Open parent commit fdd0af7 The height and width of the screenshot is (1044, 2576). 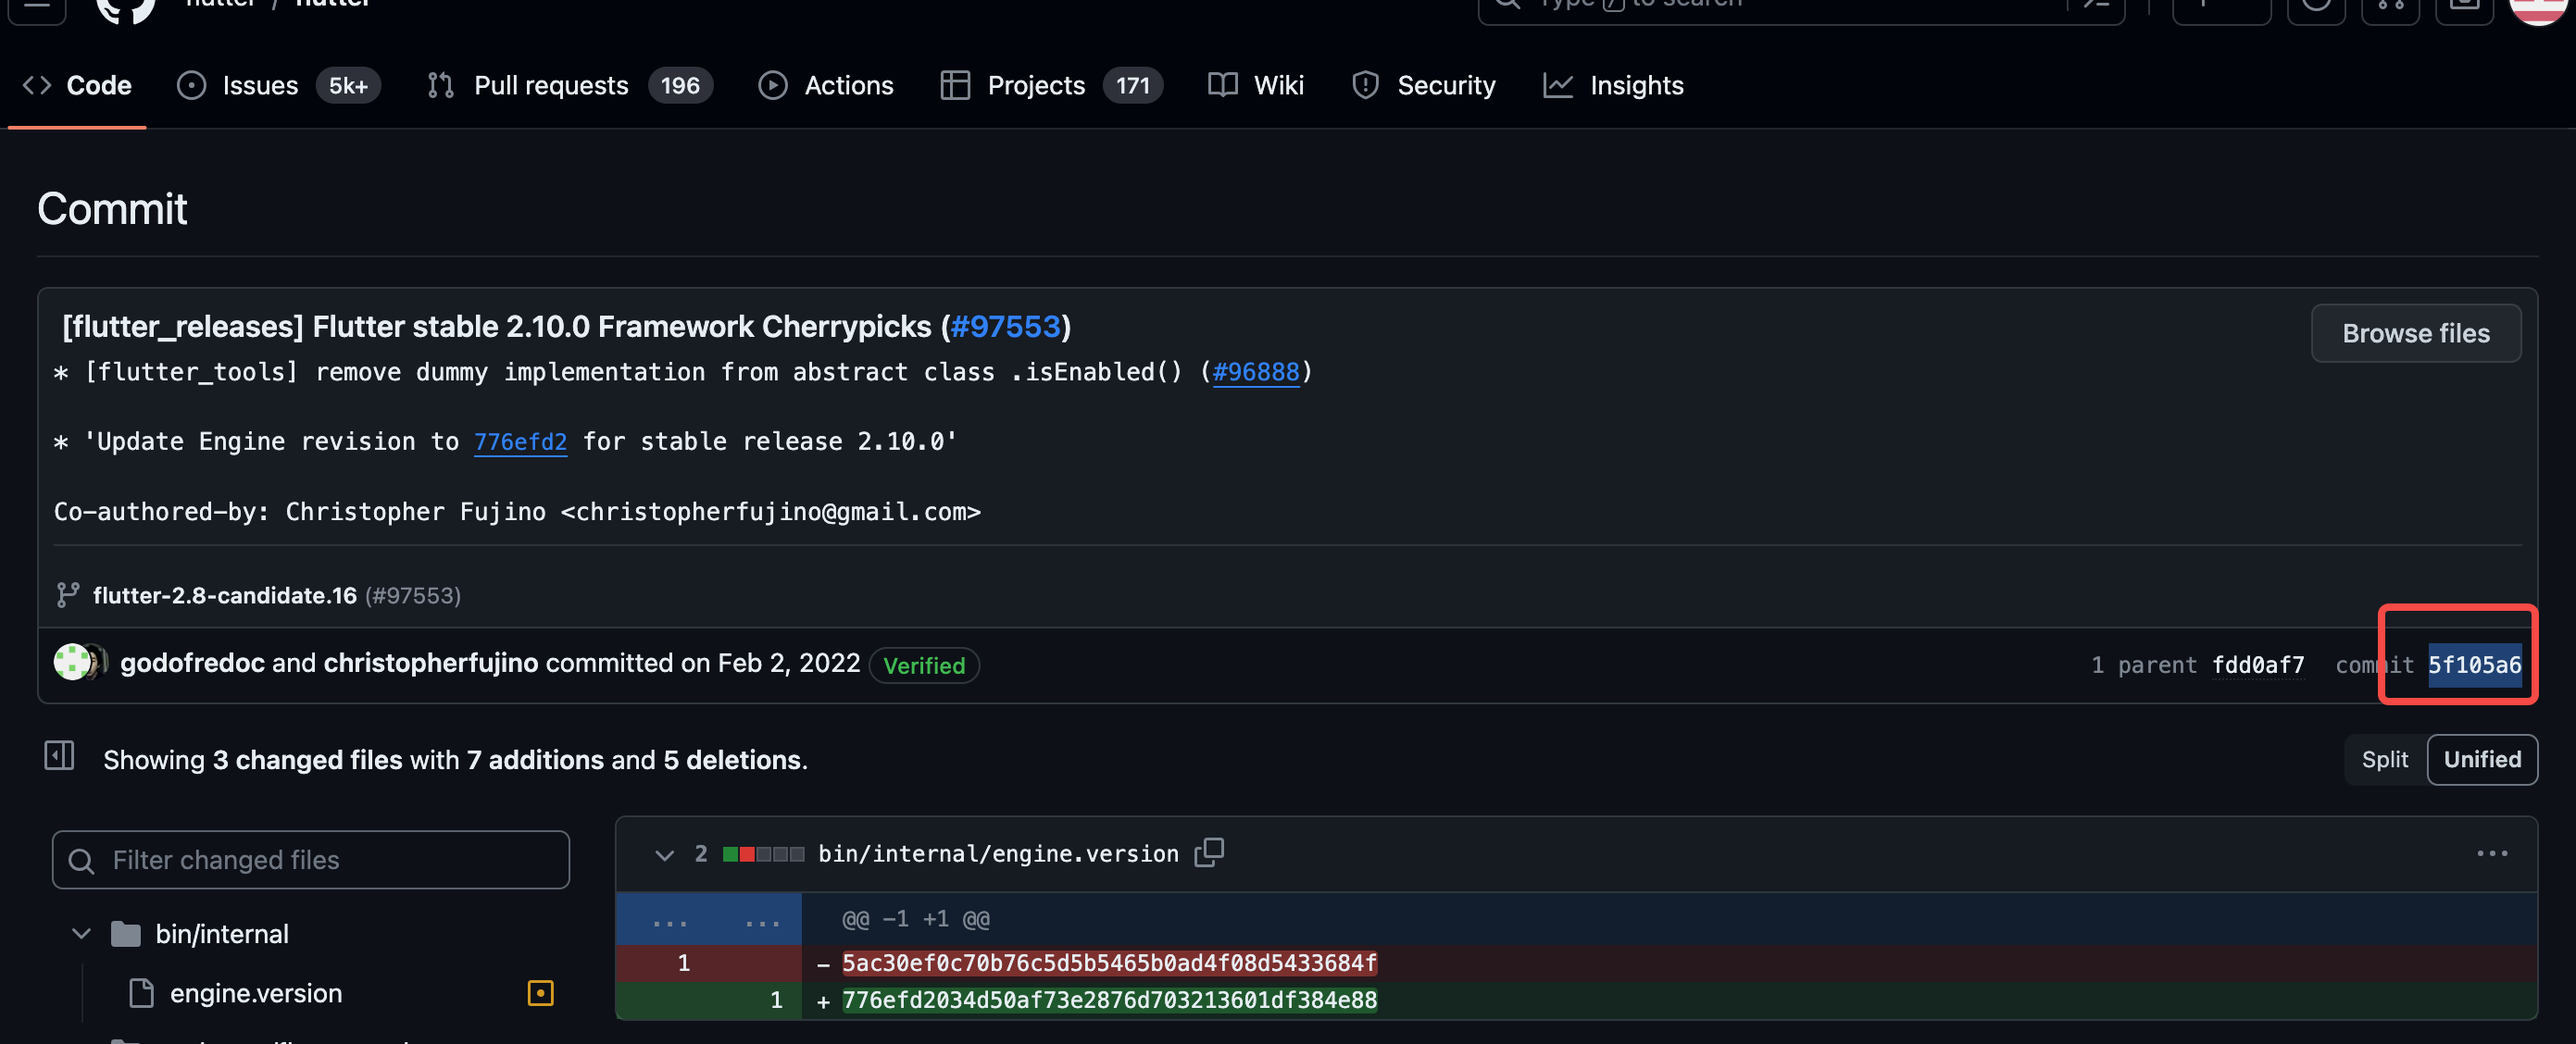pyautogui.click(x=2257, y=665)
